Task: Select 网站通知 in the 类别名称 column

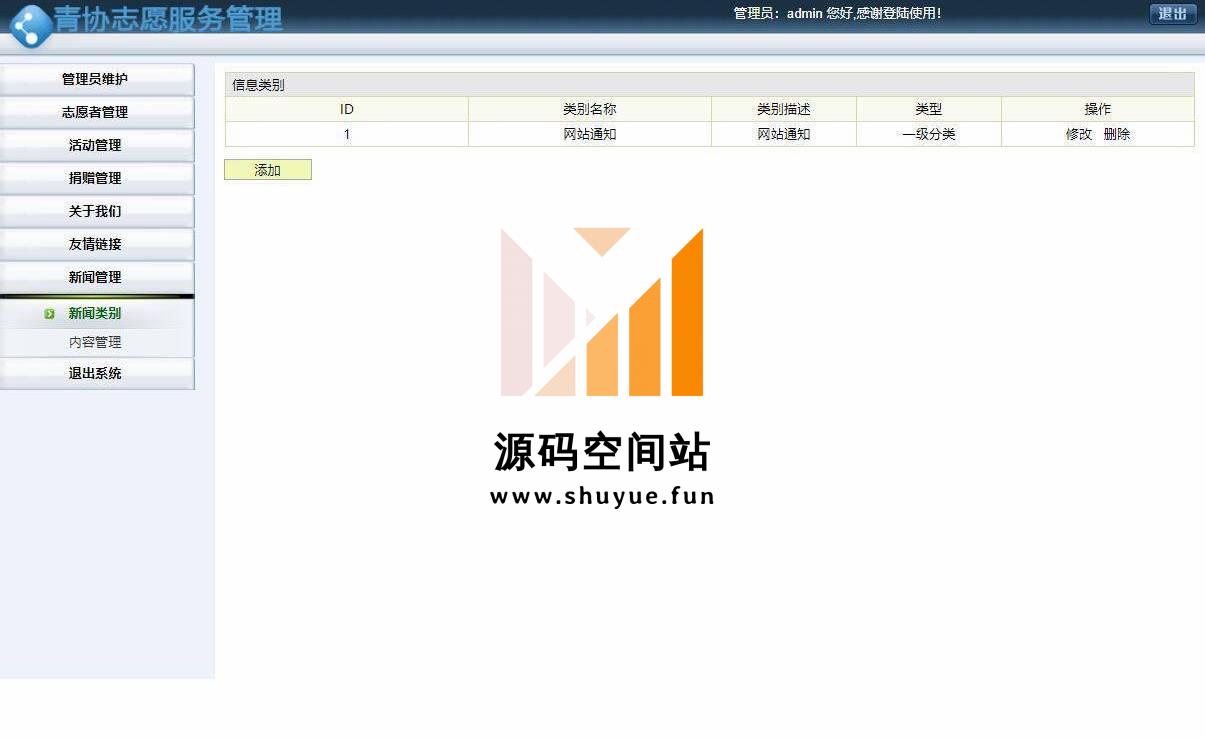Action: 590,134
